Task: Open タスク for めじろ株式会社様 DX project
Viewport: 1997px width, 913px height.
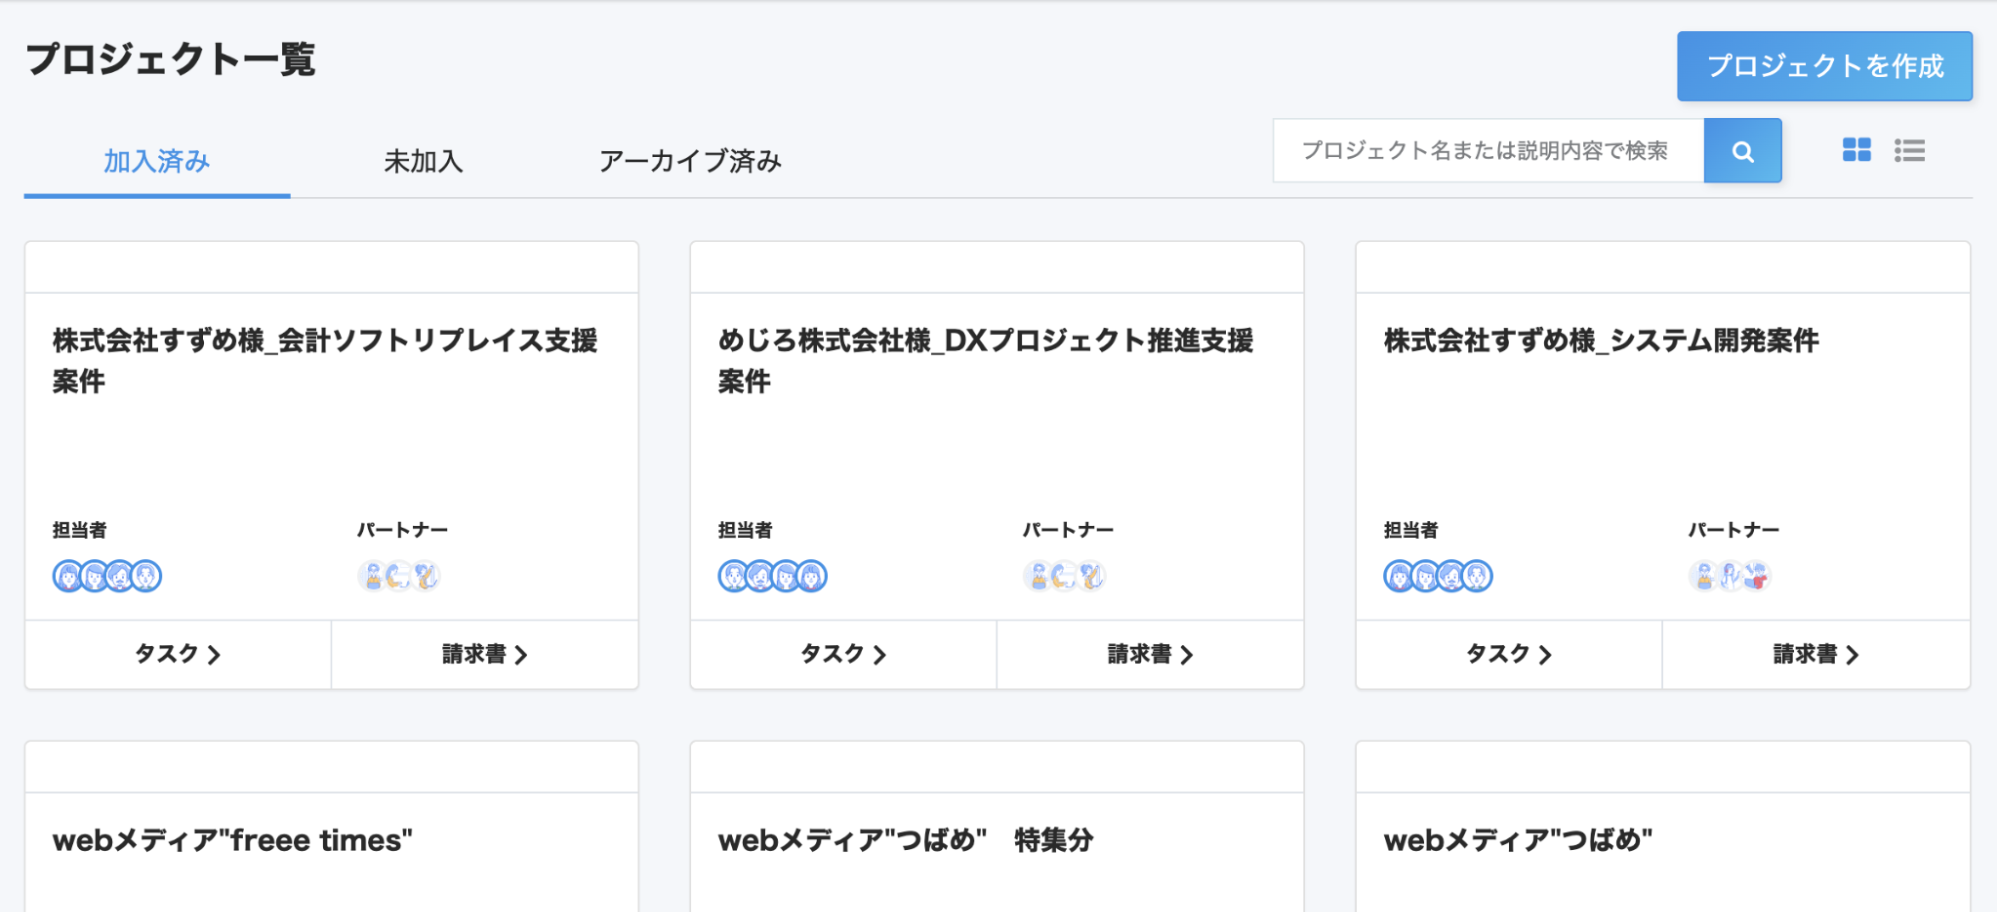Action: [x=843, y=654]
